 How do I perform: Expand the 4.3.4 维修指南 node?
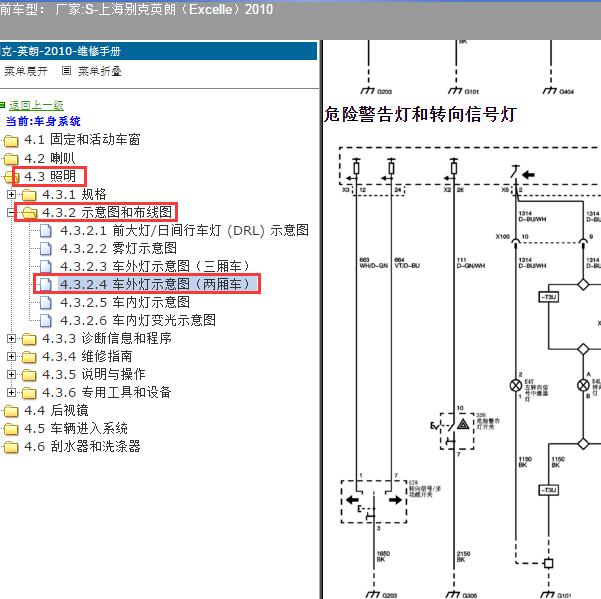click(x=11, y=356)
